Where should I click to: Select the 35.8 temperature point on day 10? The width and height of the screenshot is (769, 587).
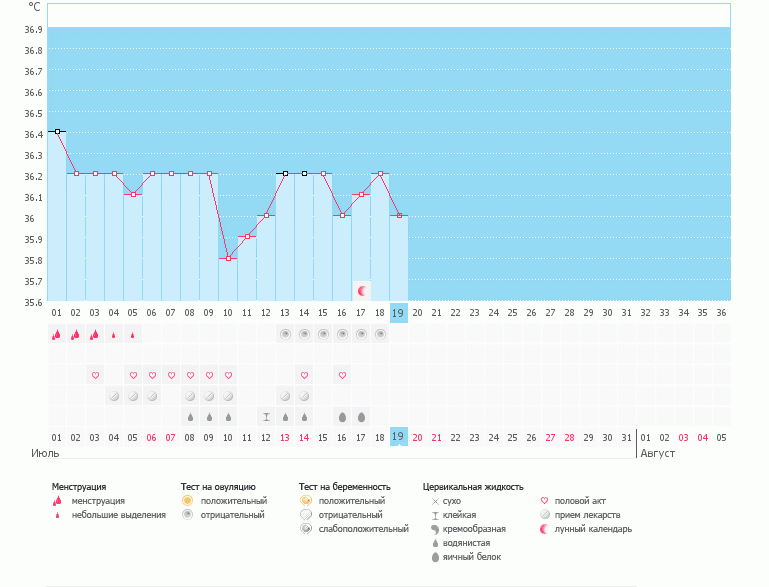point(228,258)
